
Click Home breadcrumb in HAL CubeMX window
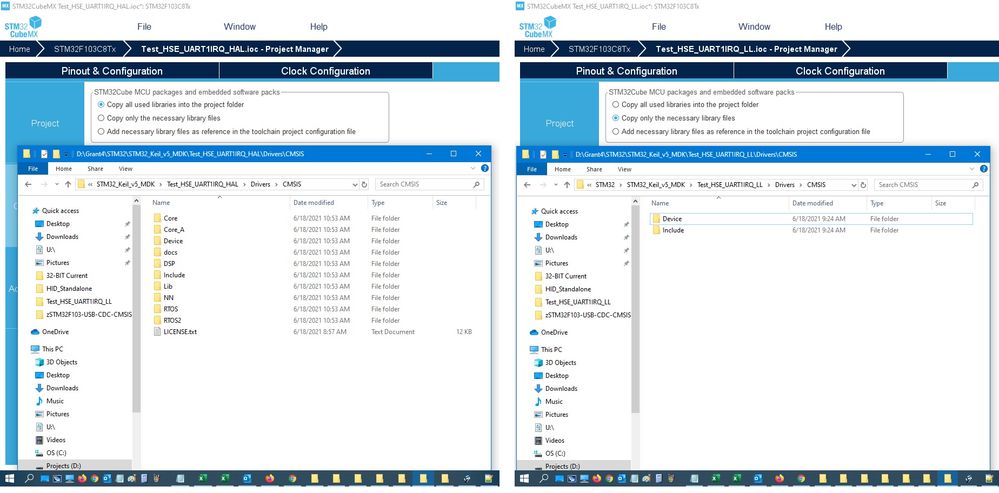coord(20,49)
